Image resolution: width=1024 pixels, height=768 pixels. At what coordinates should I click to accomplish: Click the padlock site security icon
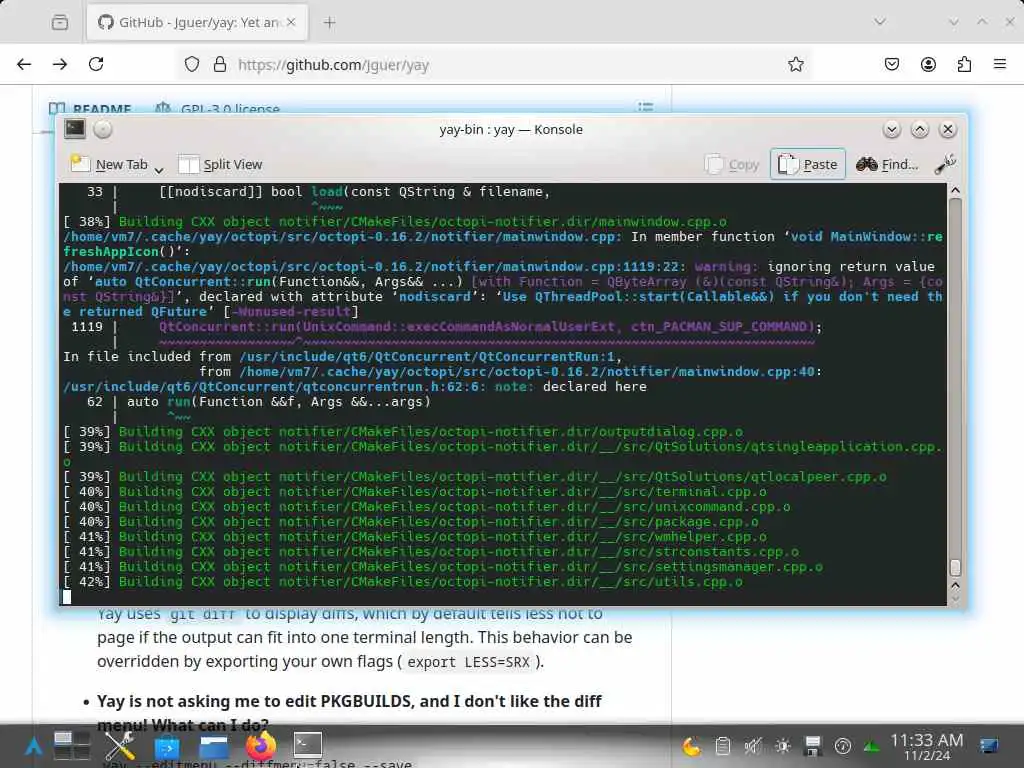coord(220,64)
